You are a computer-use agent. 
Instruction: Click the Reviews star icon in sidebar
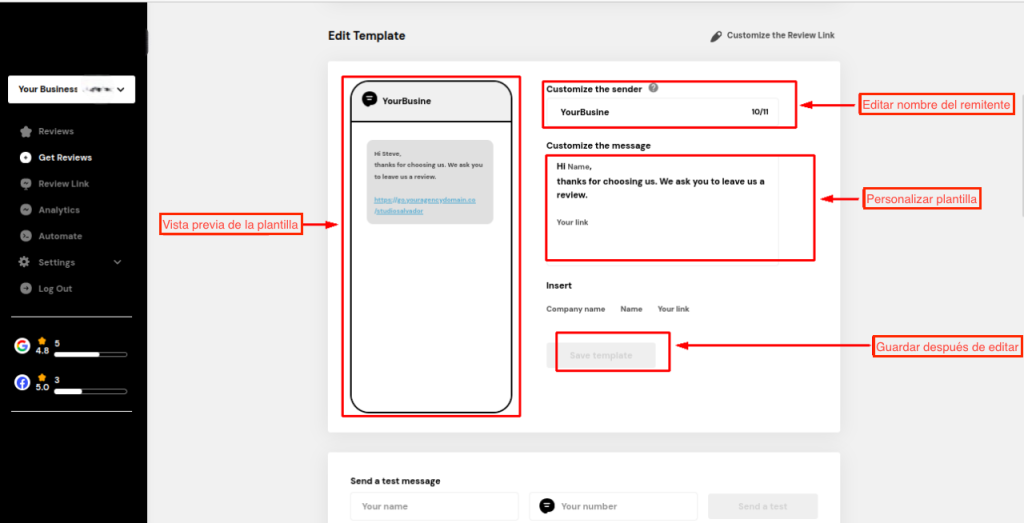26,132
